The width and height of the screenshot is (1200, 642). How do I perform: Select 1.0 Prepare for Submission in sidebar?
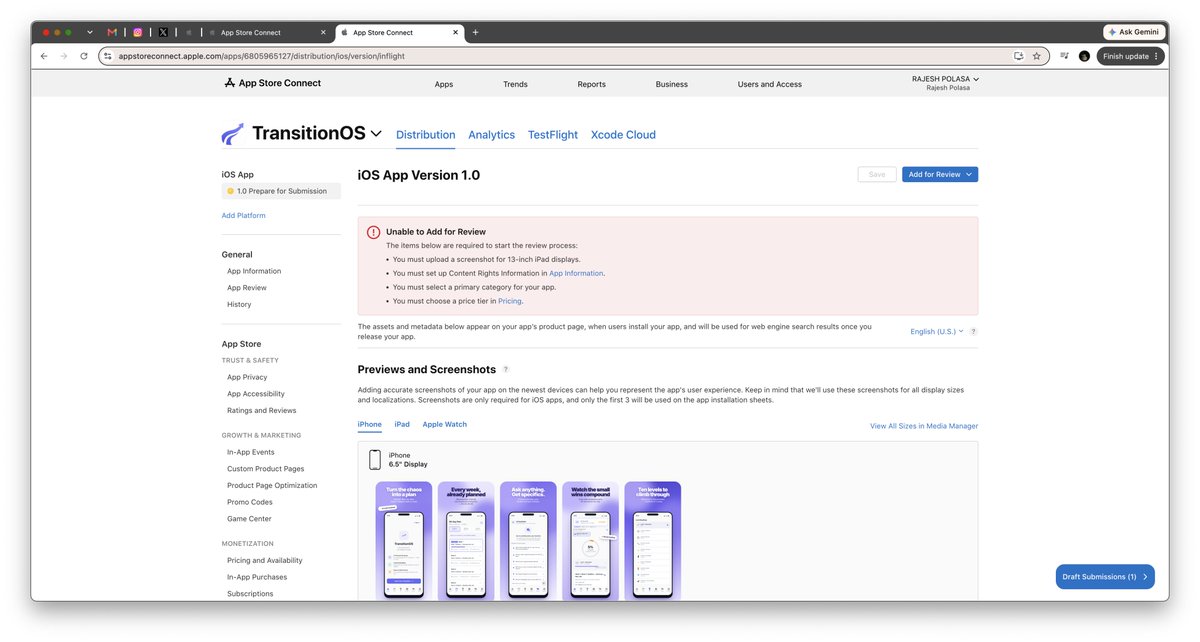tap(281, 191)
